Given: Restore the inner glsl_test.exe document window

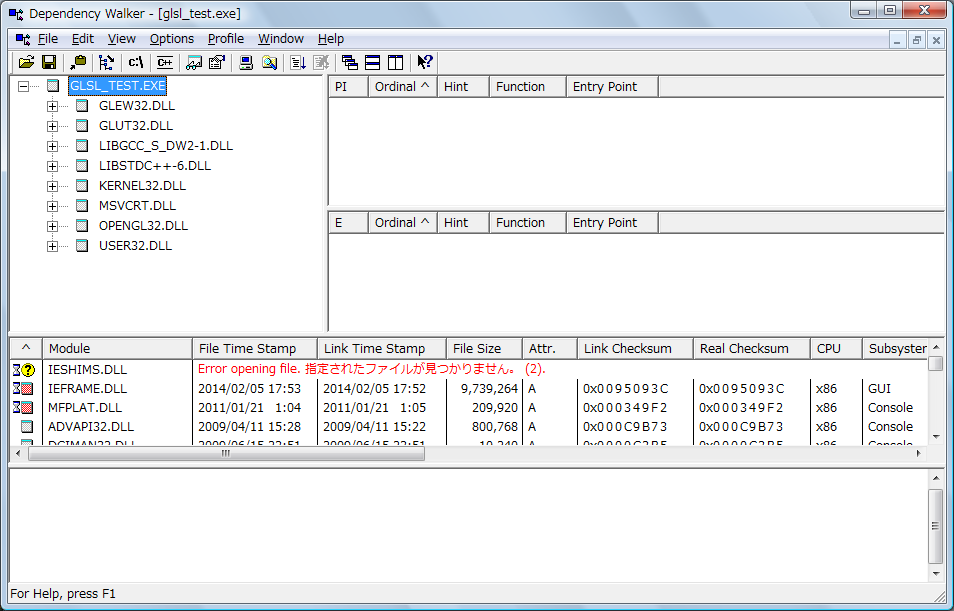Looking at the screenshot, I should coord(916,40).
